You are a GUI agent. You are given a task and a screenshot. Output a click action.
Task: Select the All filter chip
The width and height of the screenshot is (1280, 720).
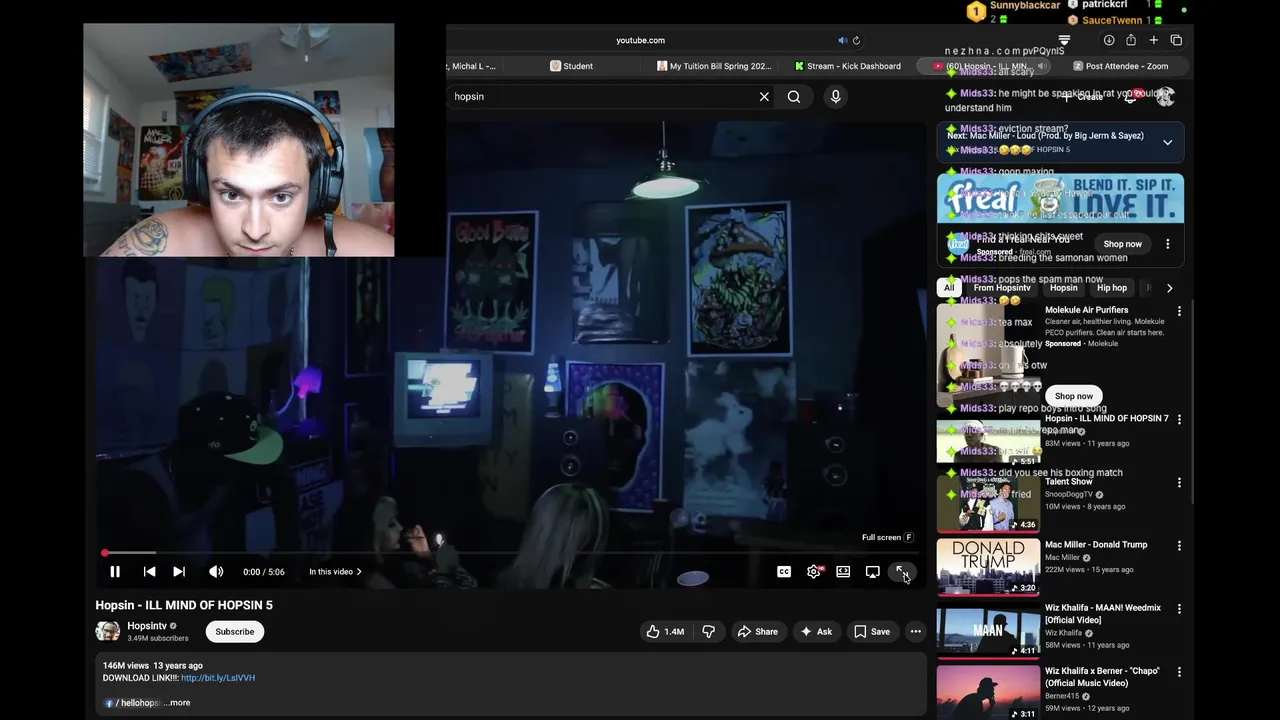949,288
